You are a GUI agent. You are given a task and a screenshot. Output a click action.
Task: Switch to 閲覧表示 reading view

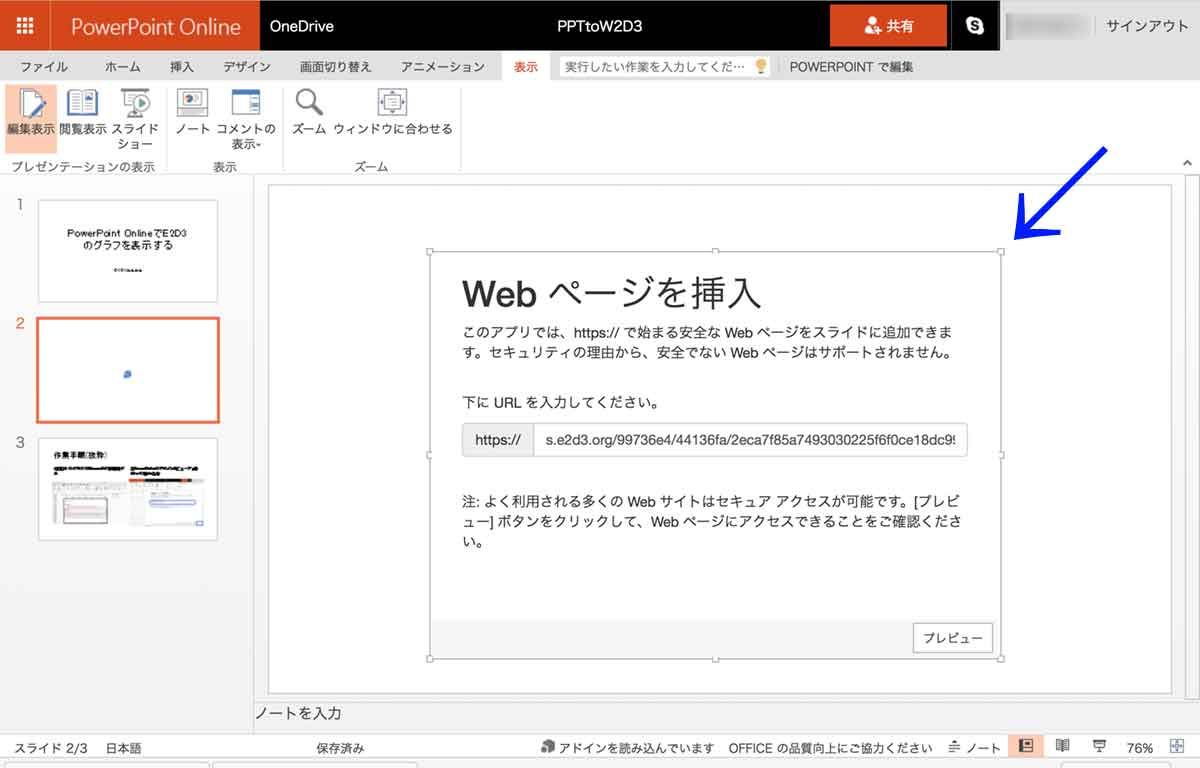coord(83,113)
